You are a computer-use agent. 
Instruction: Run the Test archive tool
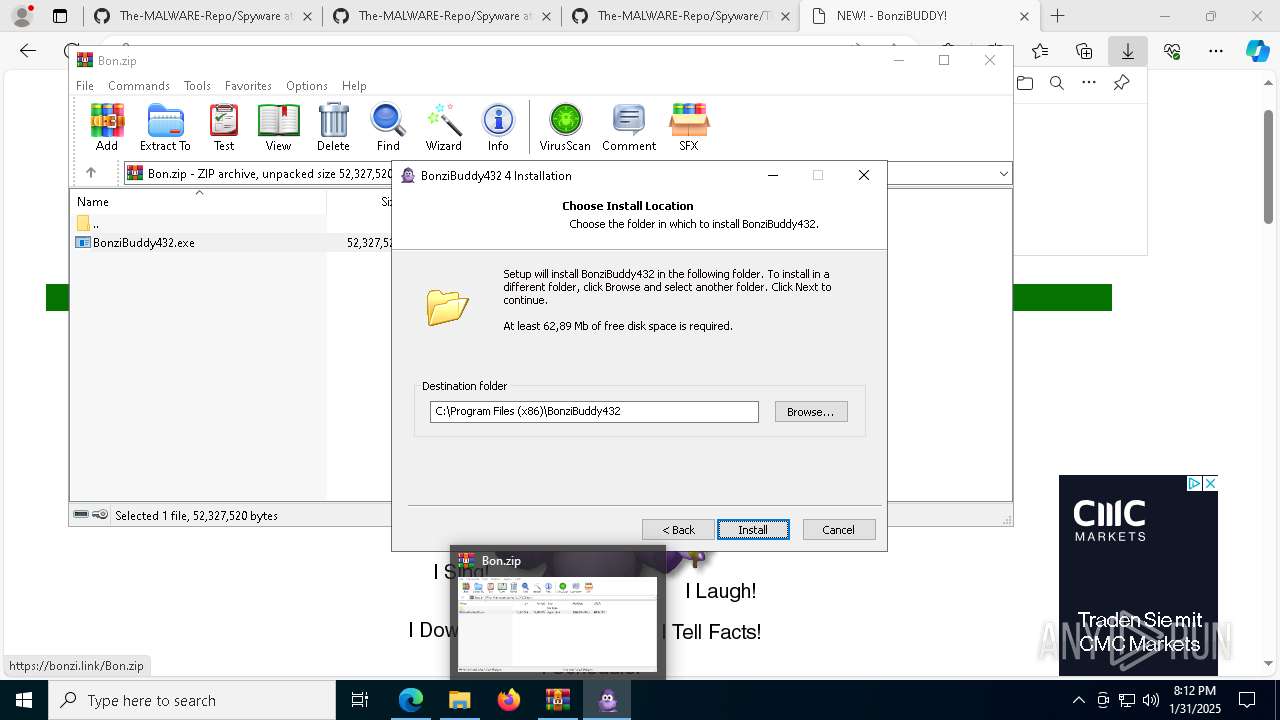click(x=224, y=127)
